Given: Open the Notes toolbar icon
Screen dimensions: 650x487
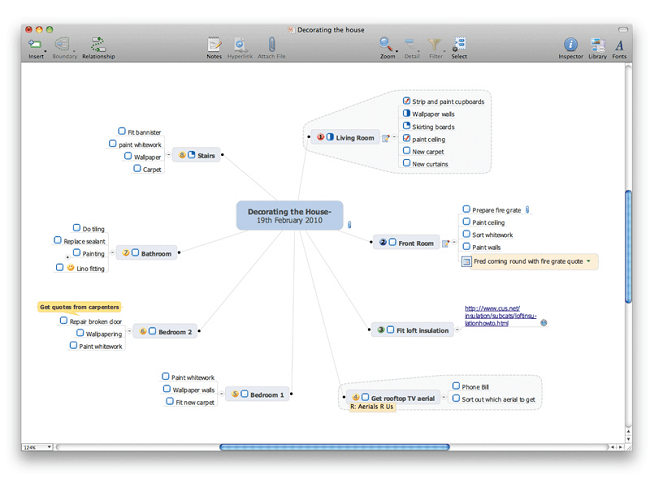Looking at the screenshot, I should pyautogui.click(x=214, y=44).
